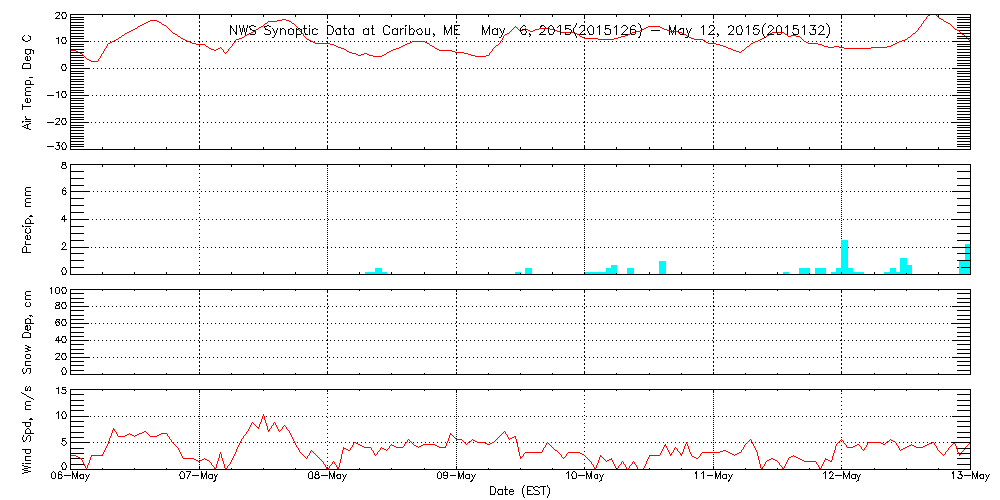Click the 'Wind Spd, m/s' axis label

28,427
